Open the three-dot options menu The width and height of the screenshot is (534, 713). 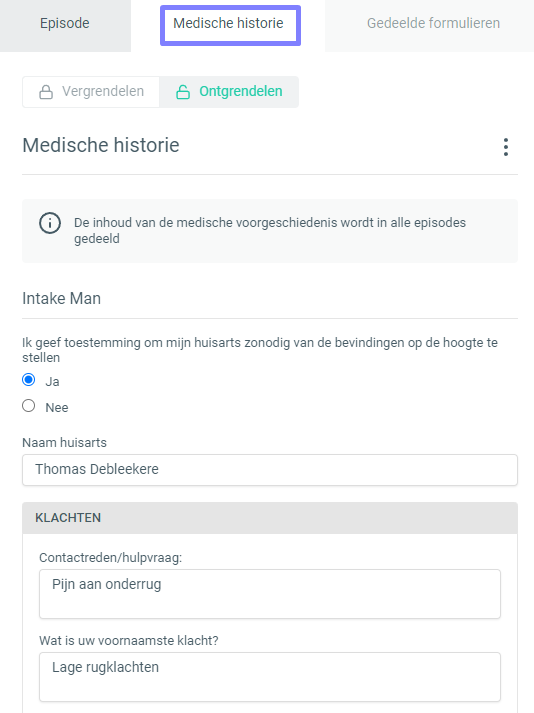tap(505, 147)
